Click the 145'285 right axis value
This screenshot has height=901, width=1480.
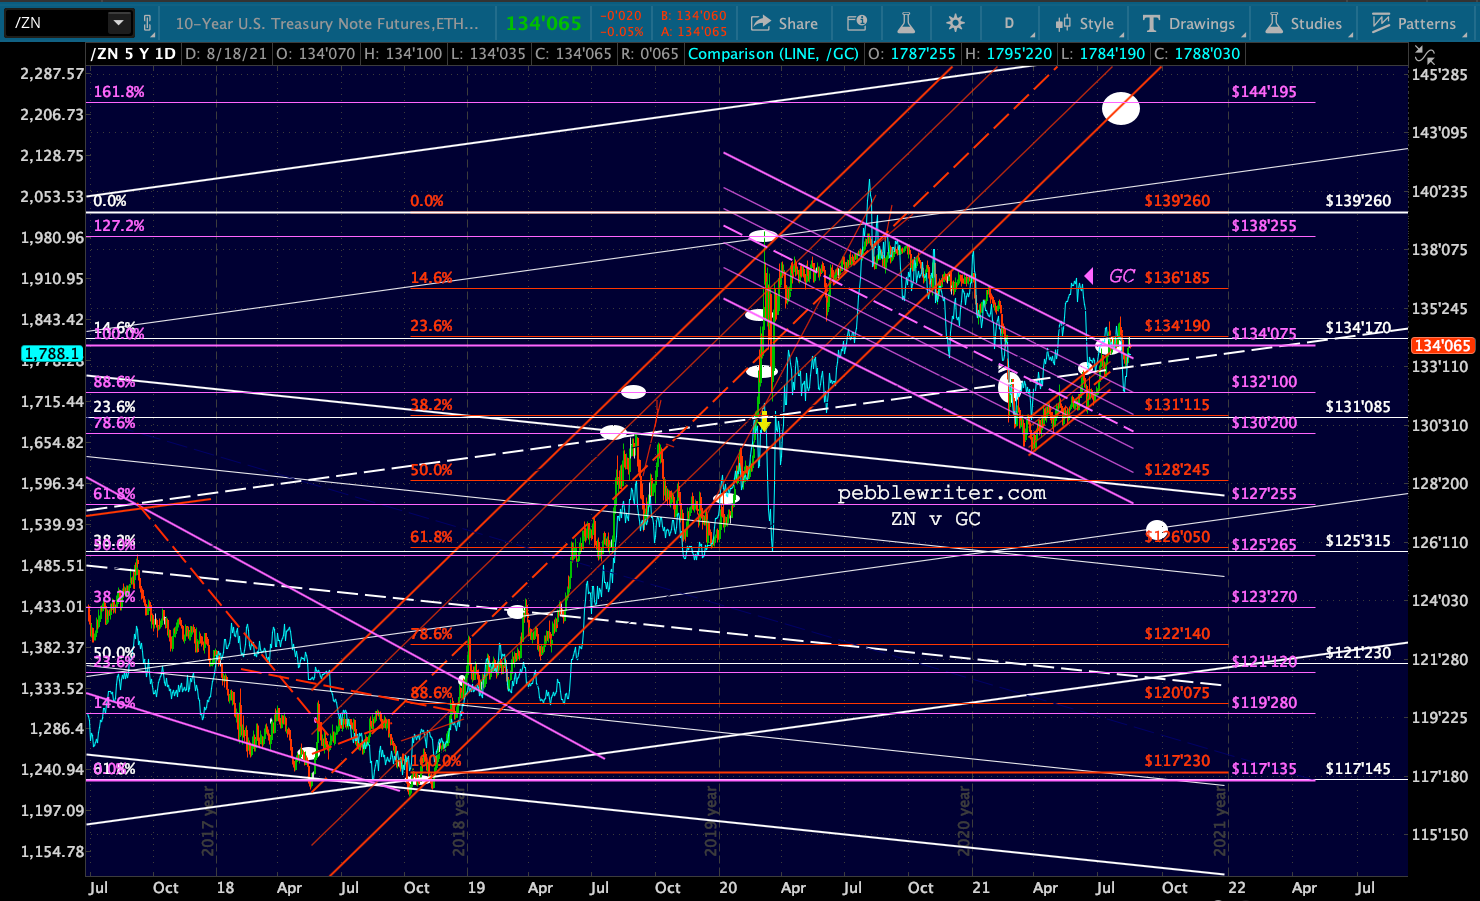(x=1440, y=75)
